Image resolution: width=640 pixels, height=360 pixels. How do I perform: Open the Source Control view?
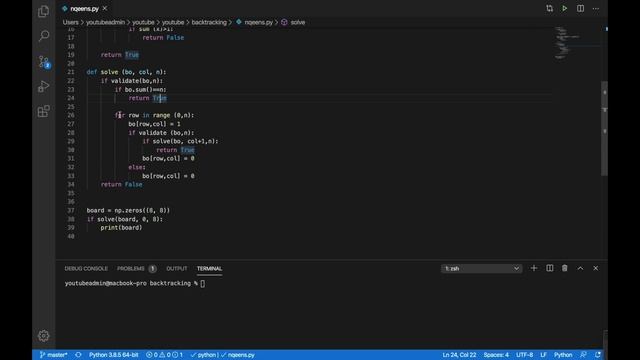pos(44,62)
